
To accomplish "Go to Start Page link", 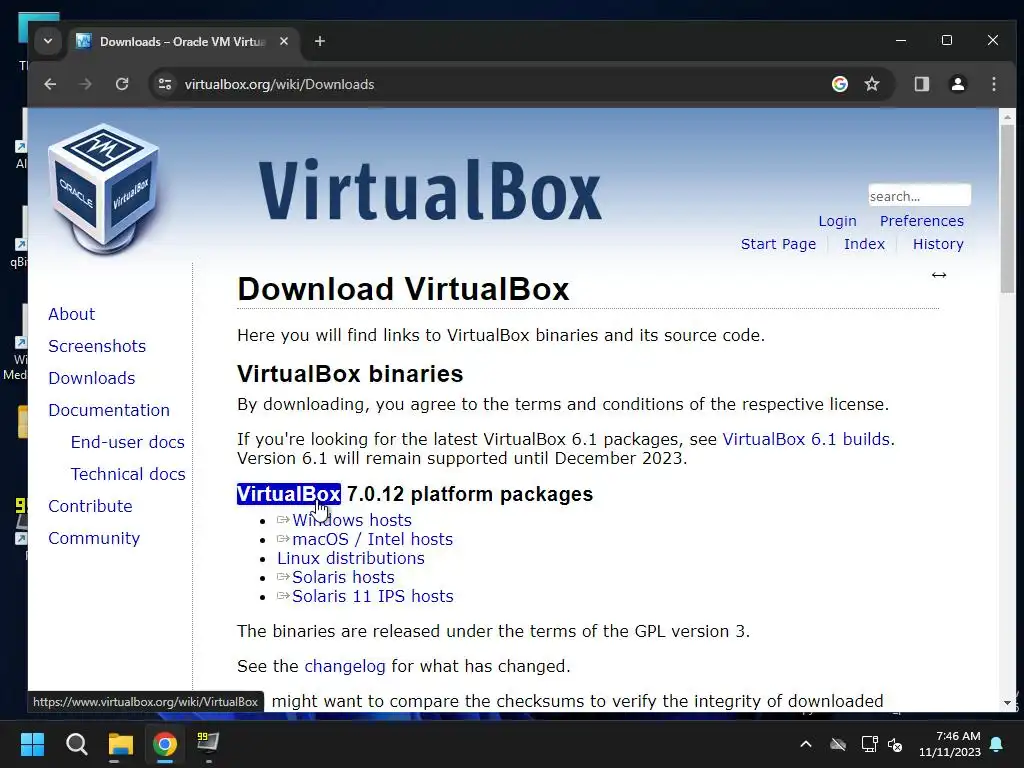I will pyautogui.click(x=778, y=244).
